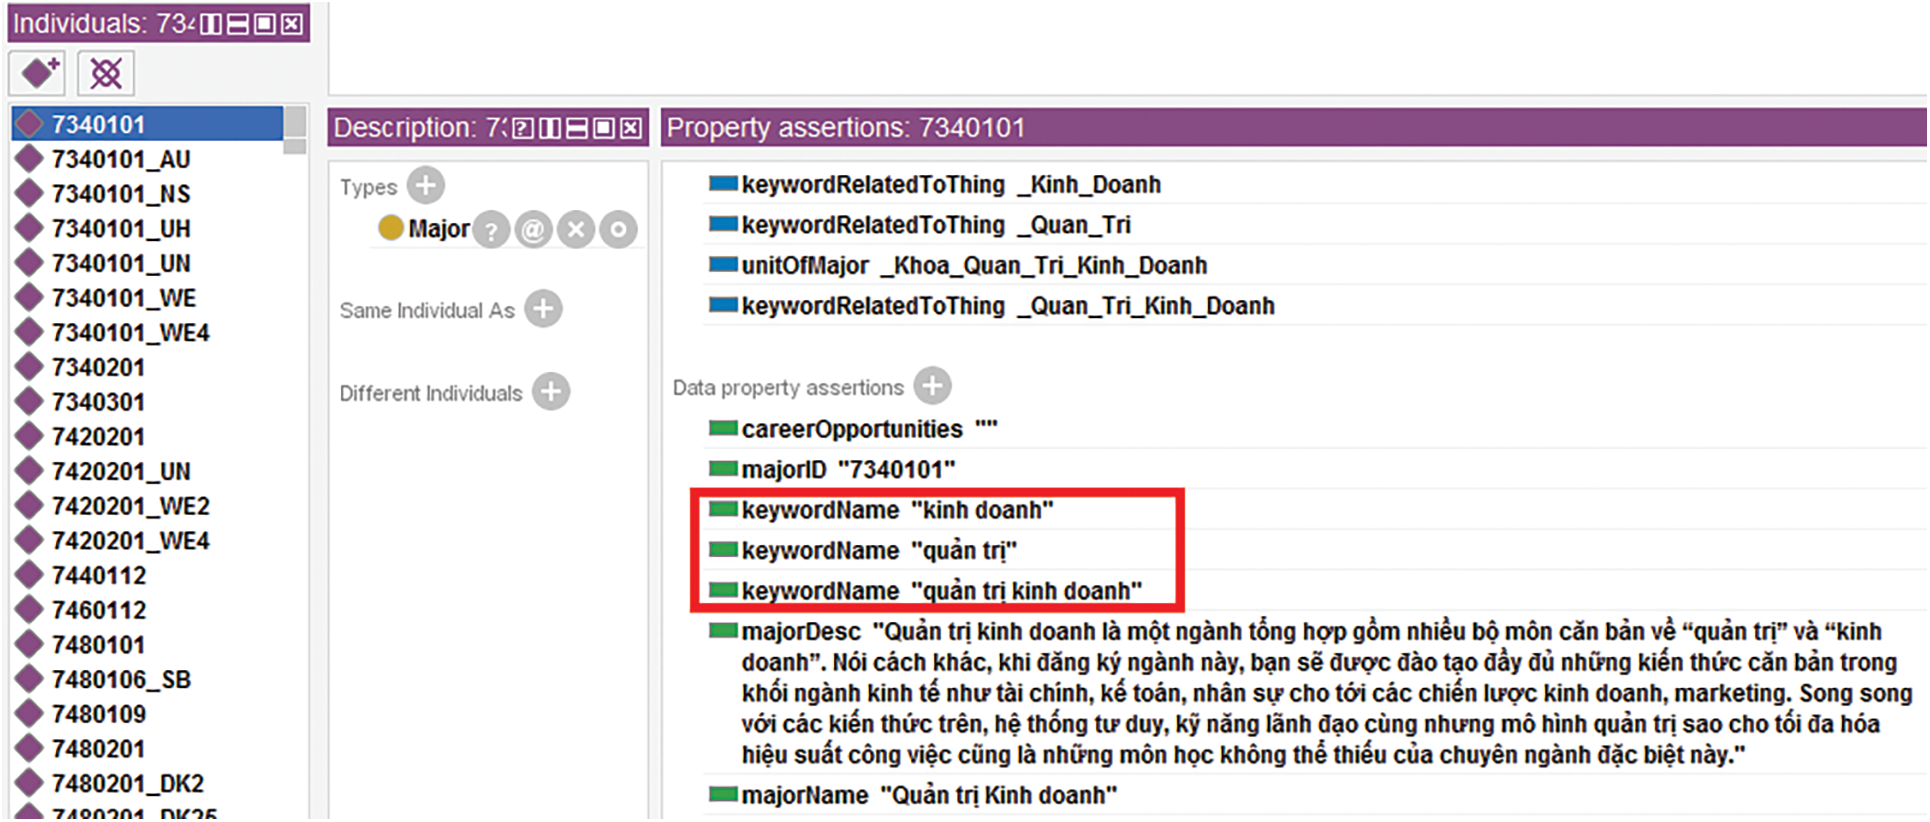Add a new data property assertion
1930x822 pixels.
[932, 386]
